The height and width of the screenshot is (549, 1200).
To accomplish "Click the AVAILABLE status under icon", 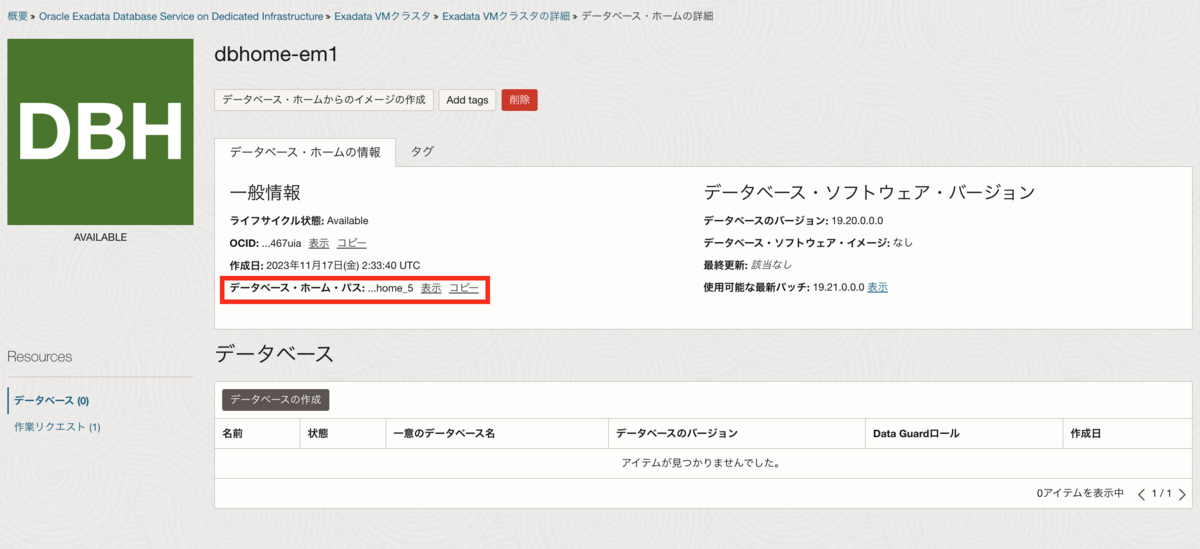I will click(100, 238).
